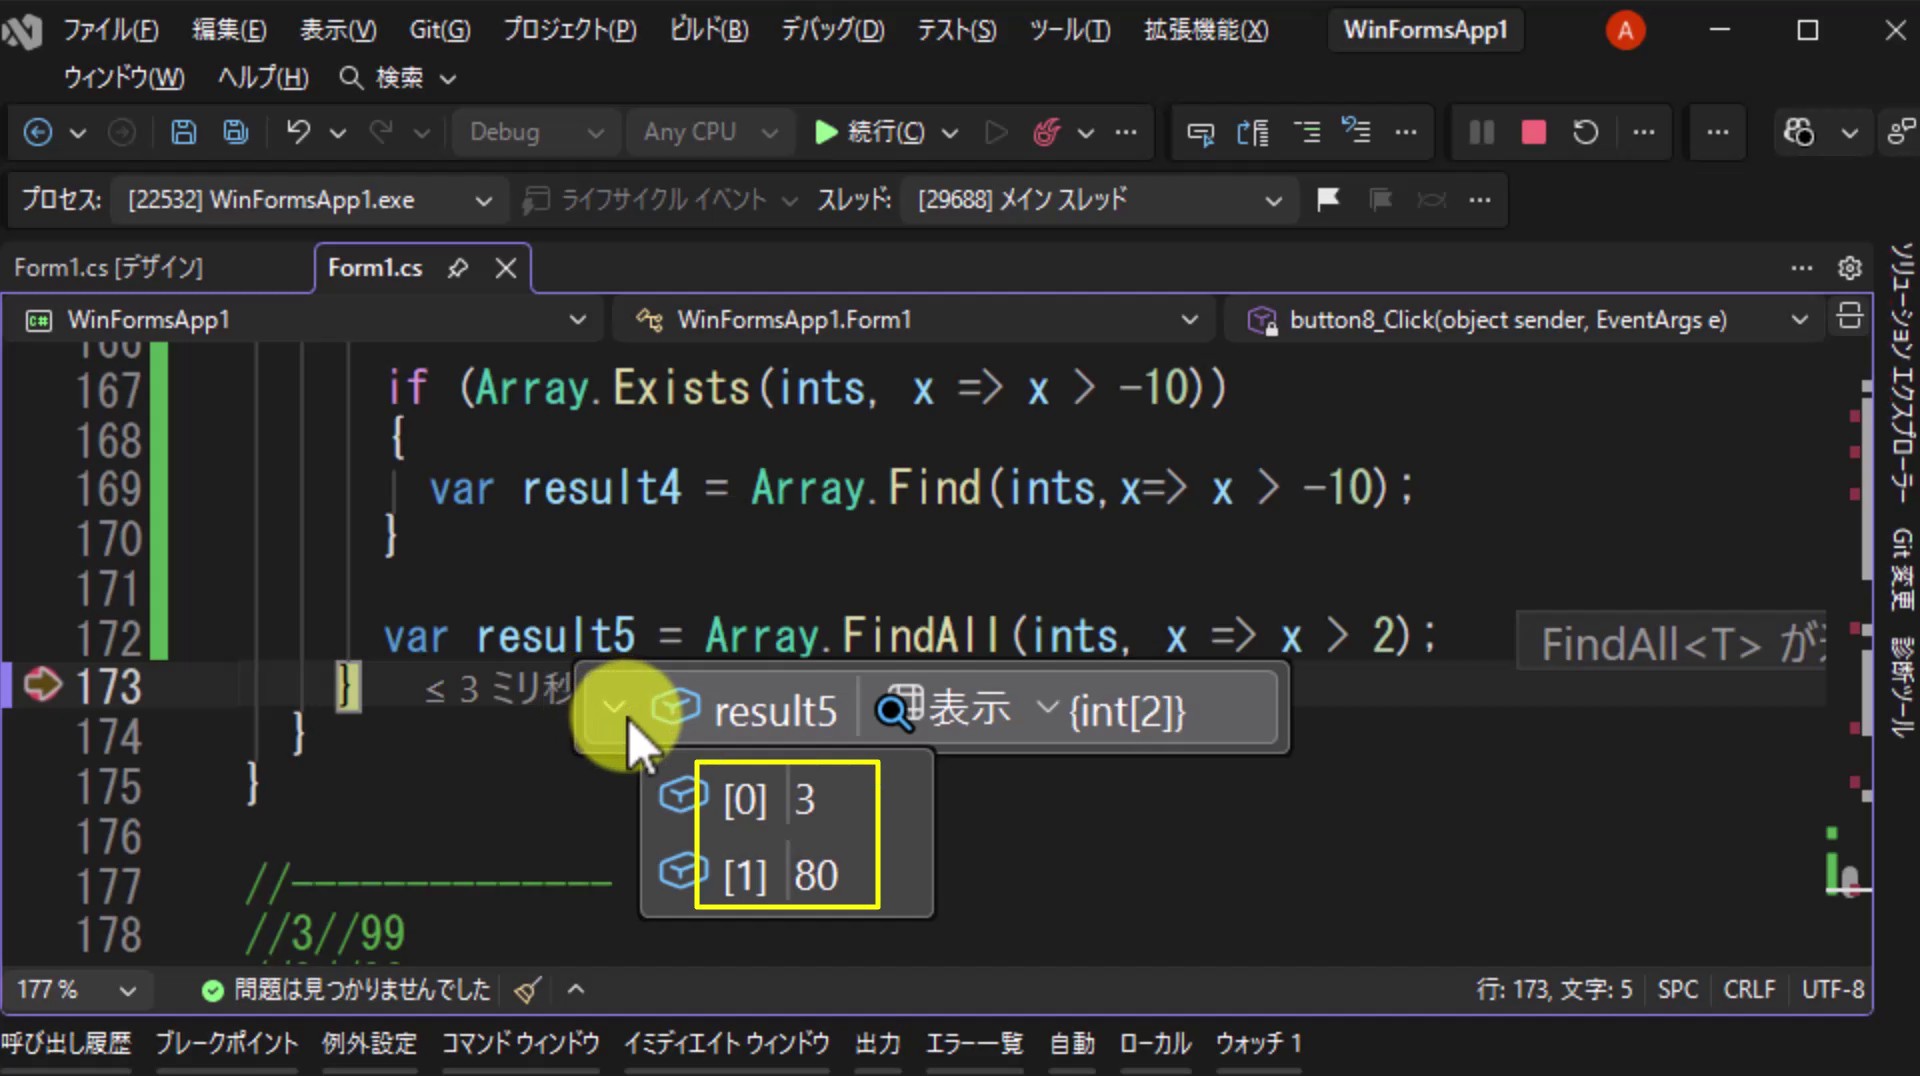
Task: Click the user account avatar A
Action: pos(1625,31)
